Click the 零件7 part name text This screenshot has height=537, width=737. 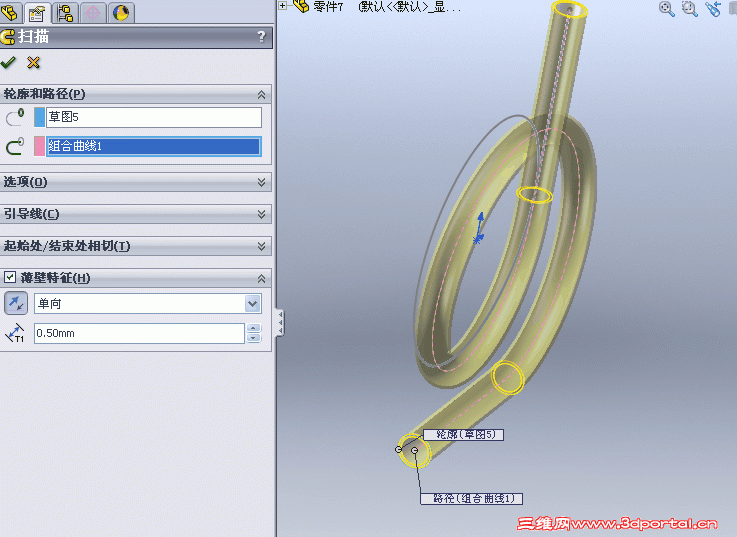pos(328,7)
